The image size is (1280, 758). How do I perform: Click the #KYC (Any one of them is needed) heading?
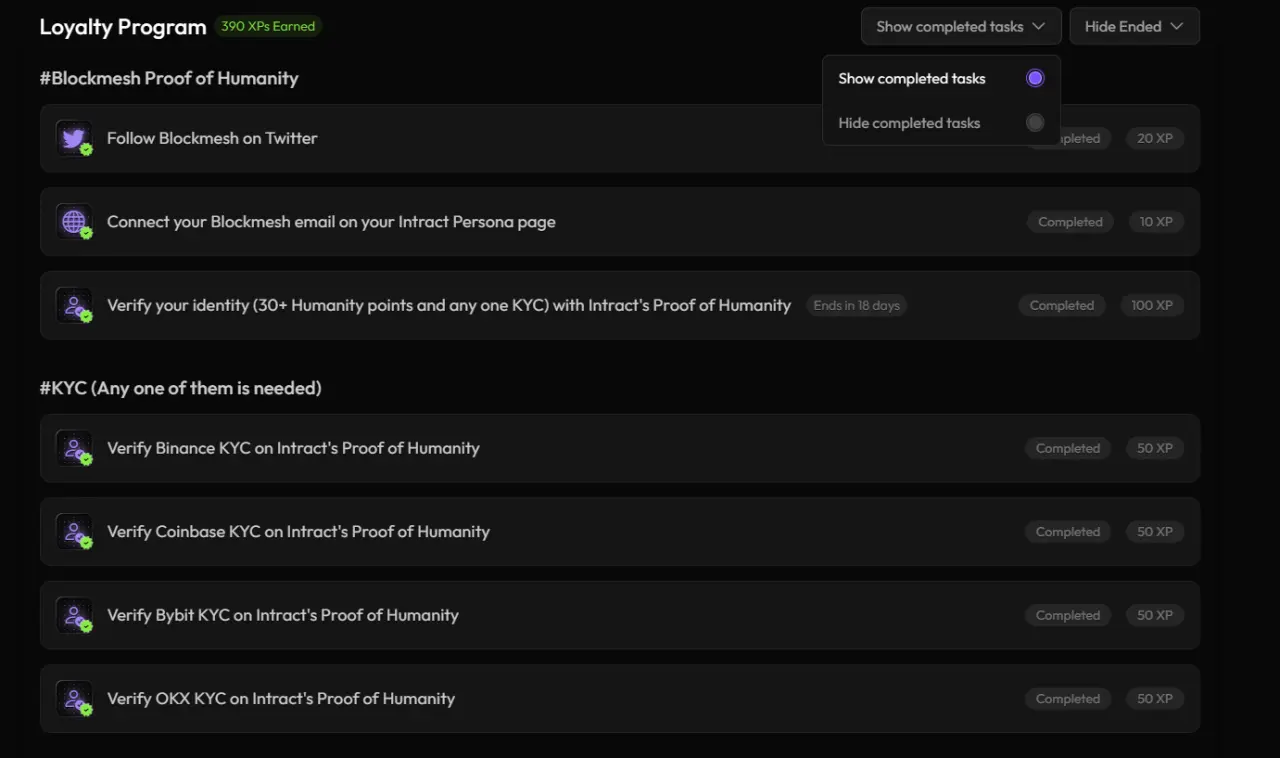(181, 388)
